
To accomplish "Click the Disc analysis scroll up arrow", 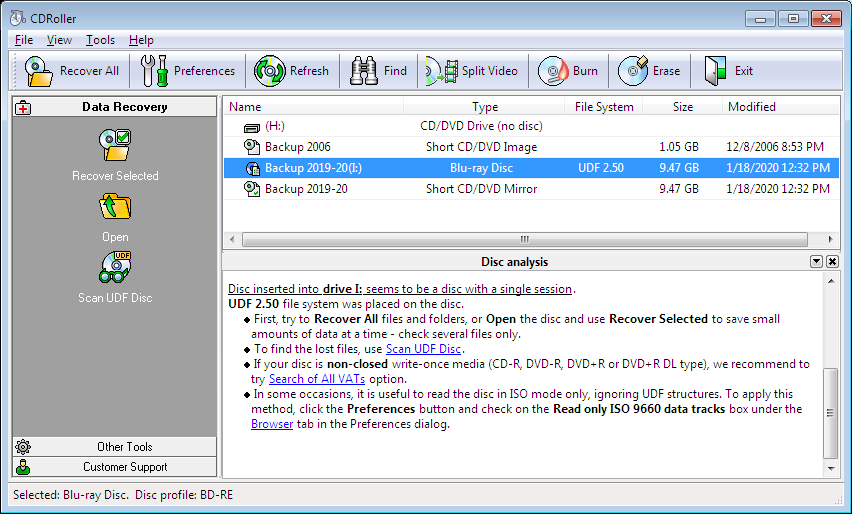I will (831, 281).
